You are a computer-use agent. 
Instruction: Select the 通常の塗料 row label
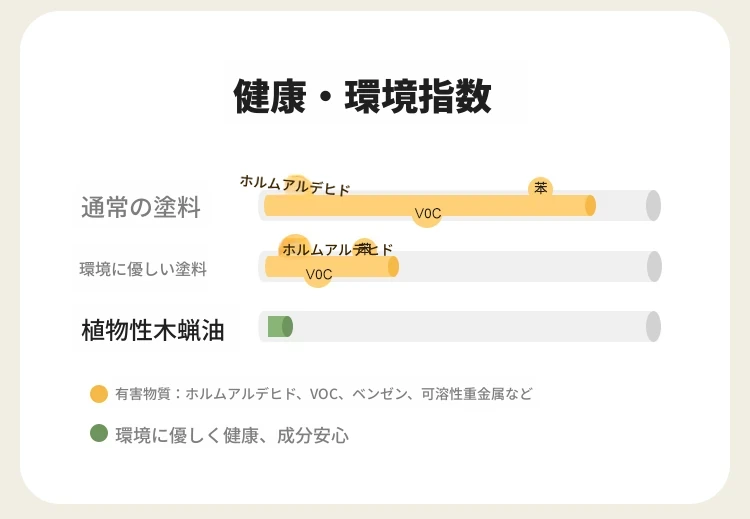point(141,207)
